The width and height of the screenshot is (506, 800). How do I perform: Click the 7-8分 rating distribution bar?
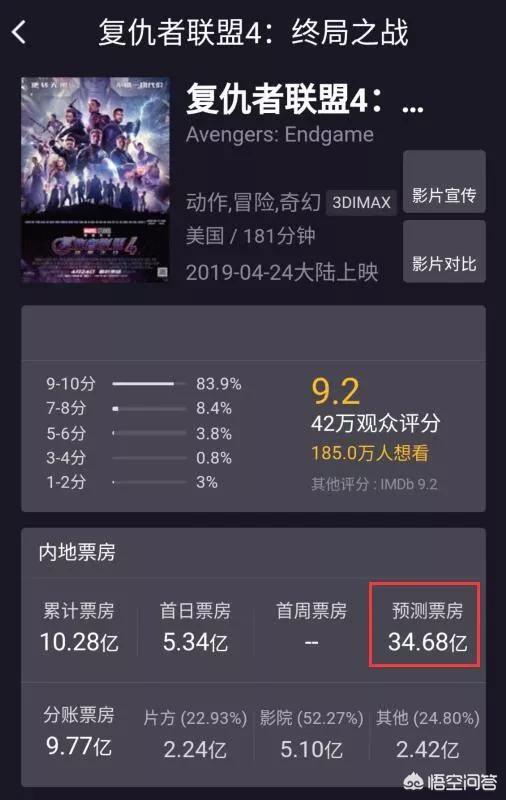click(x=149, y=409)
